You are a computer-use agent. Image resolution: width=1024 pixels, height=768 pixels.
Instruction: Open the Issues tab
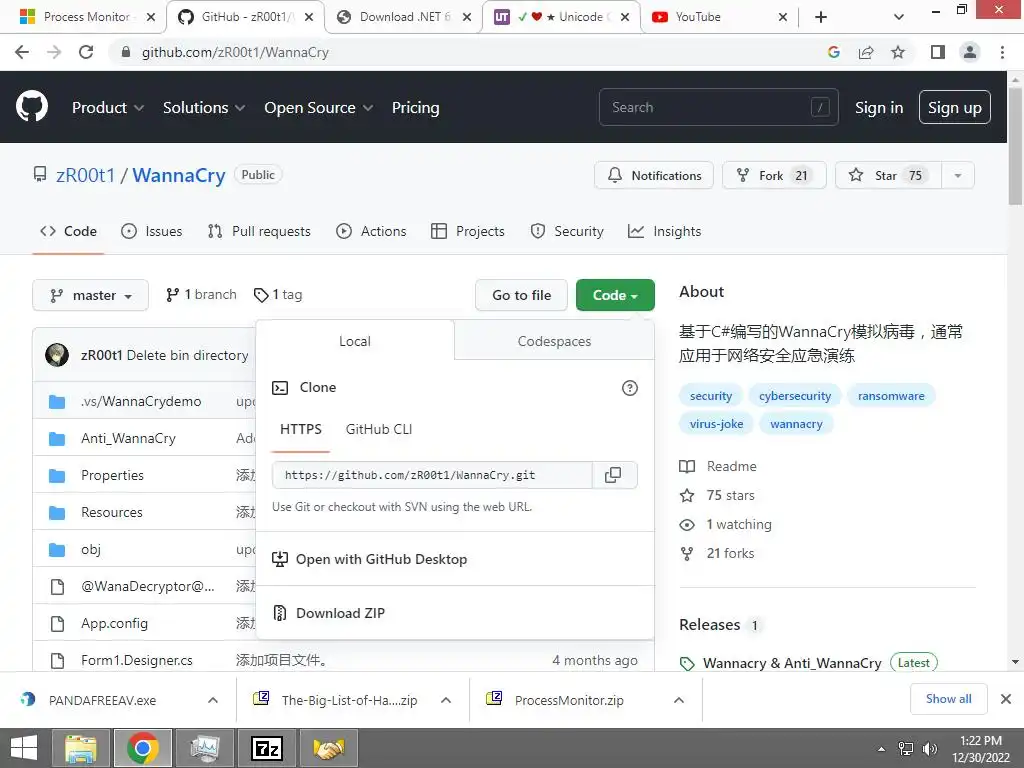[x=152, y=231]
